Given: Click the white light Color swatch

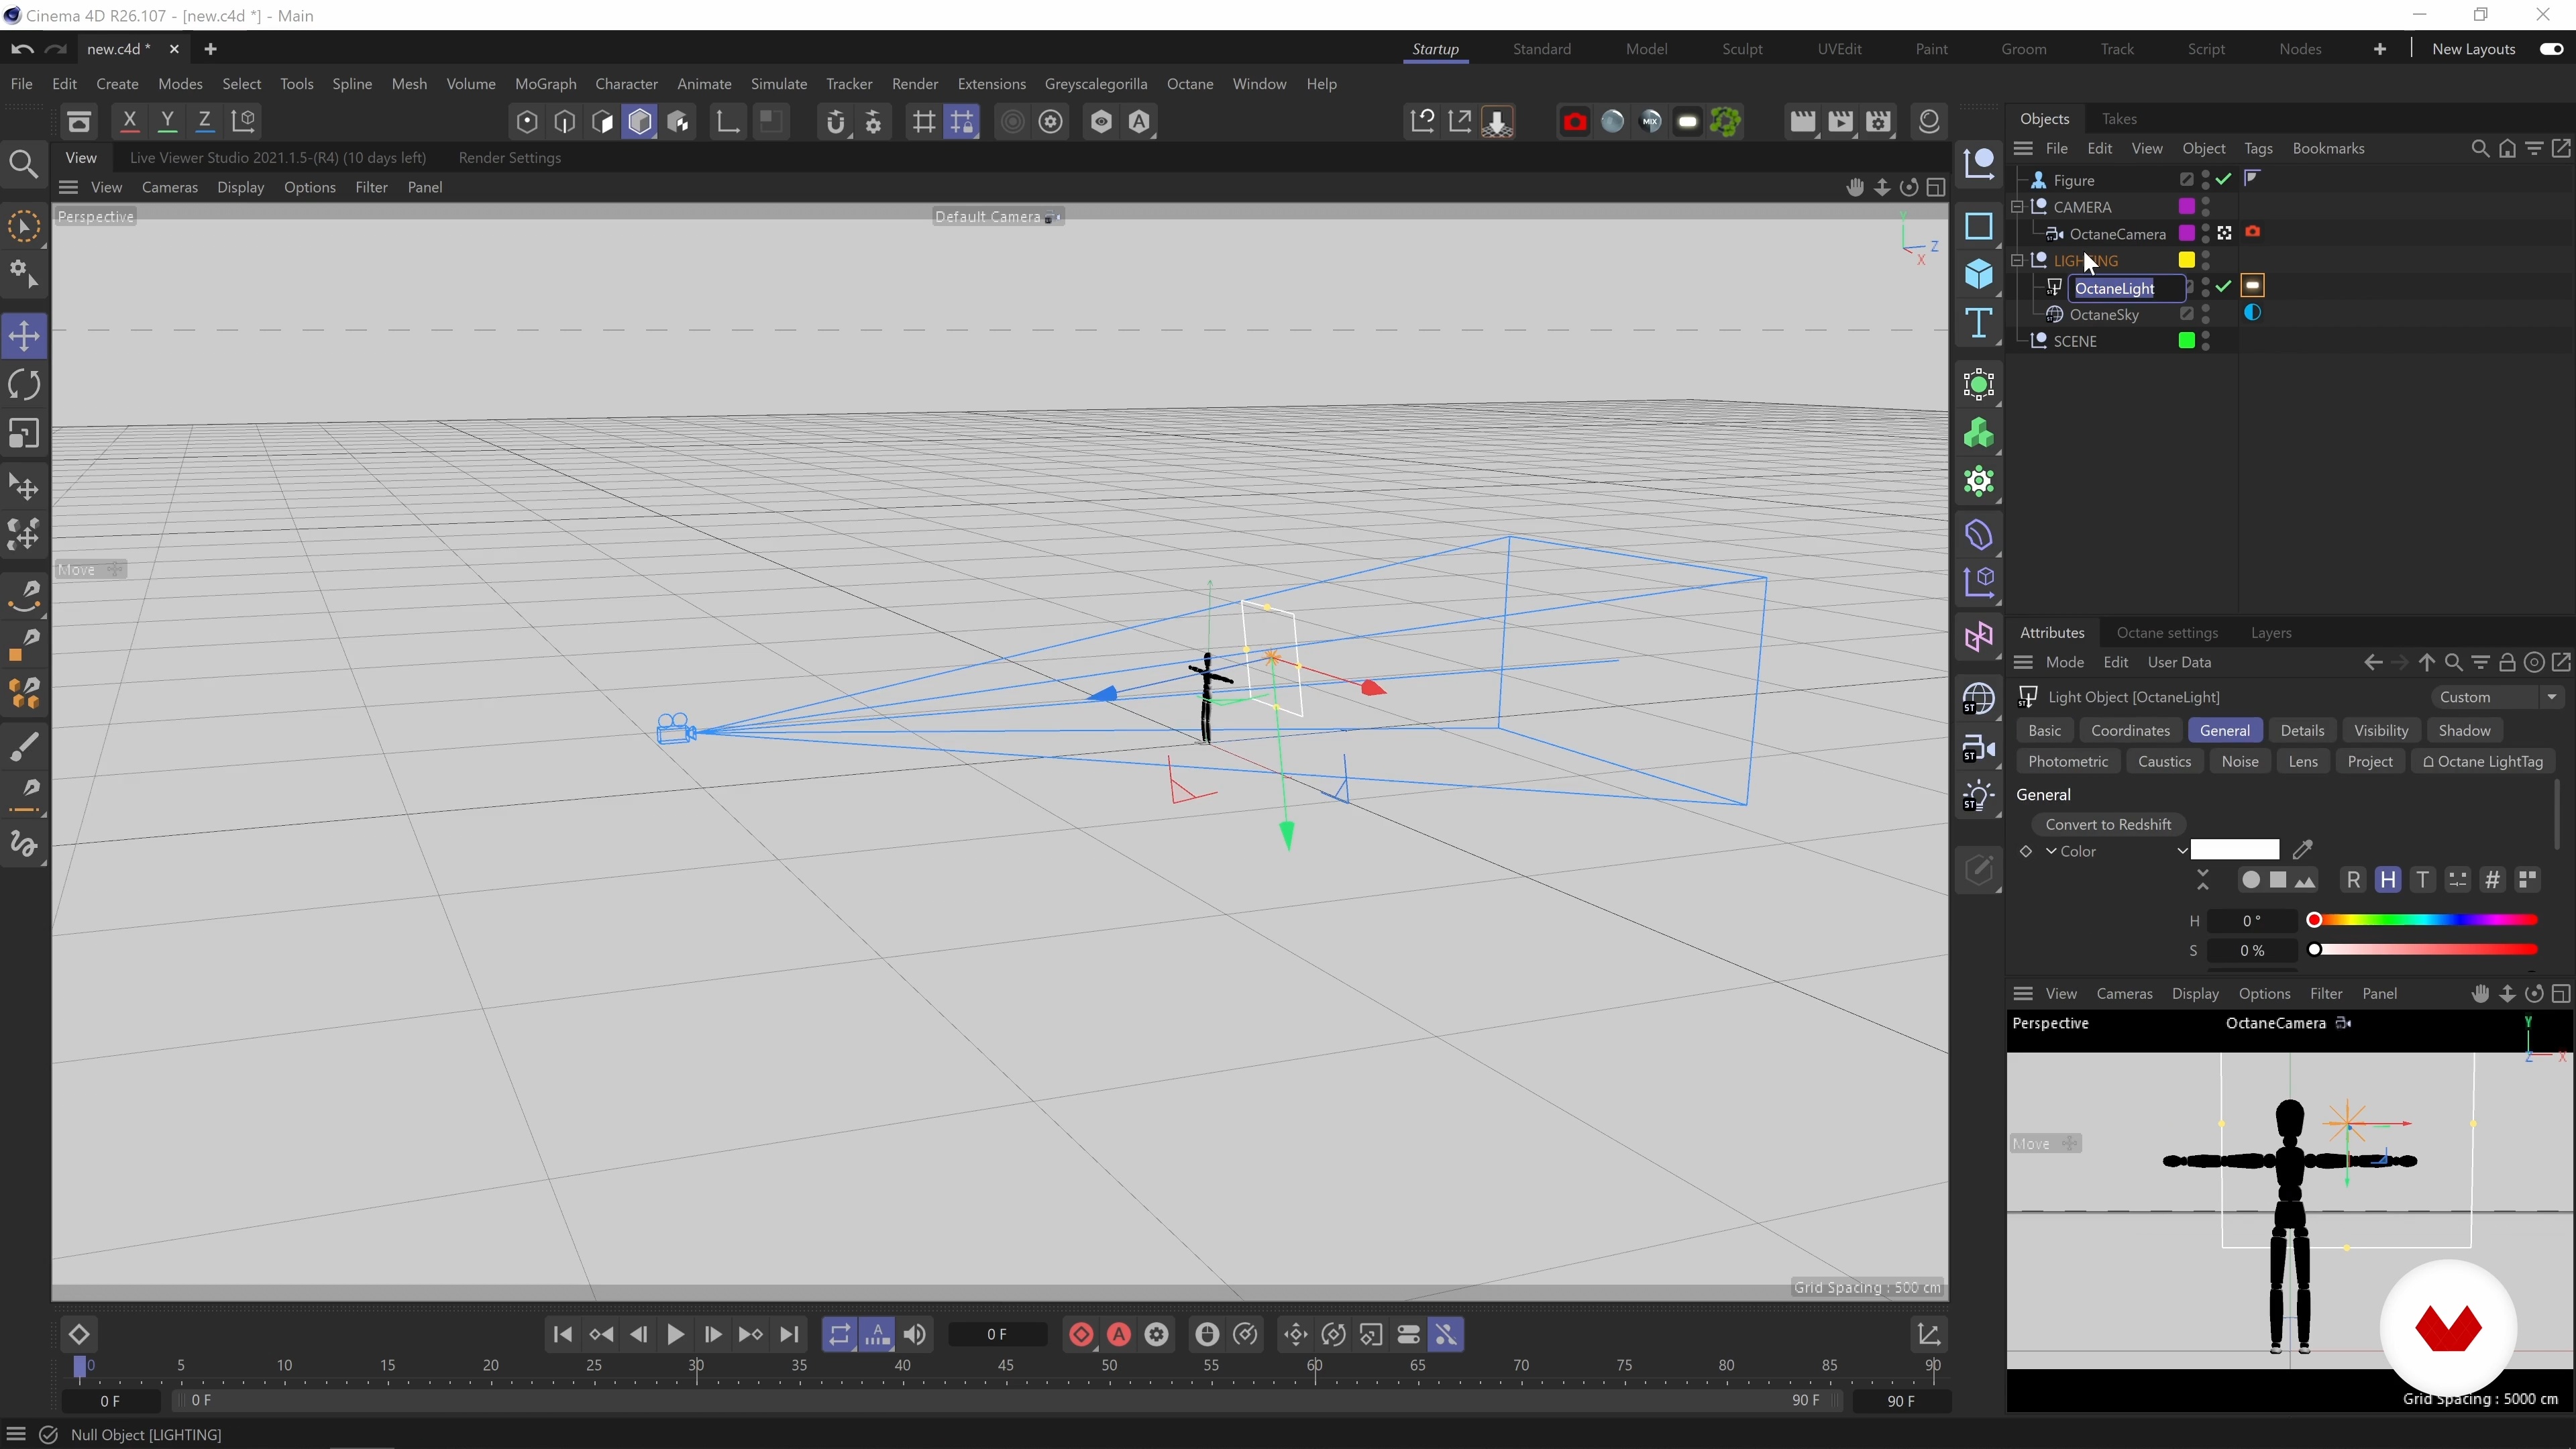Looking at the screenshot, I should (x=2234, y=850).
